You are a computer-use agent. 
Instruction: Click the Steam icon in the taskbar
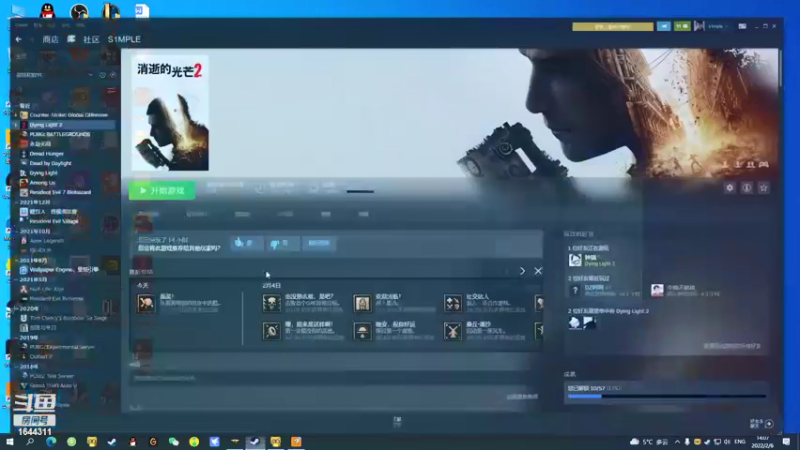pyautogui.click(x=255, y=442)
